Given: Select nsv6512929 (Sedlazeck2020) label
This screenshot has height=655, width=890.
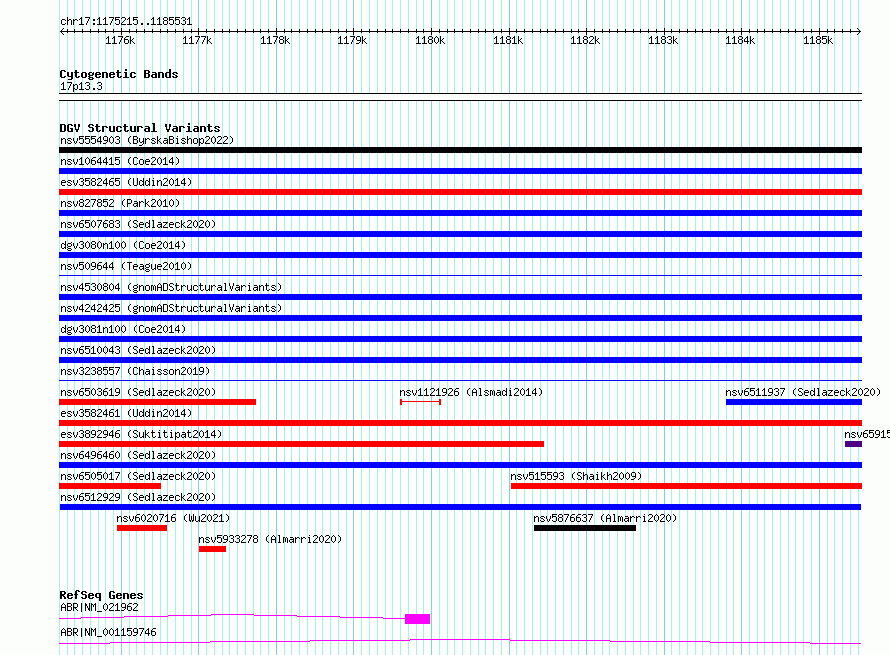Looking at the screenshot, I should (x=138, y=497).
